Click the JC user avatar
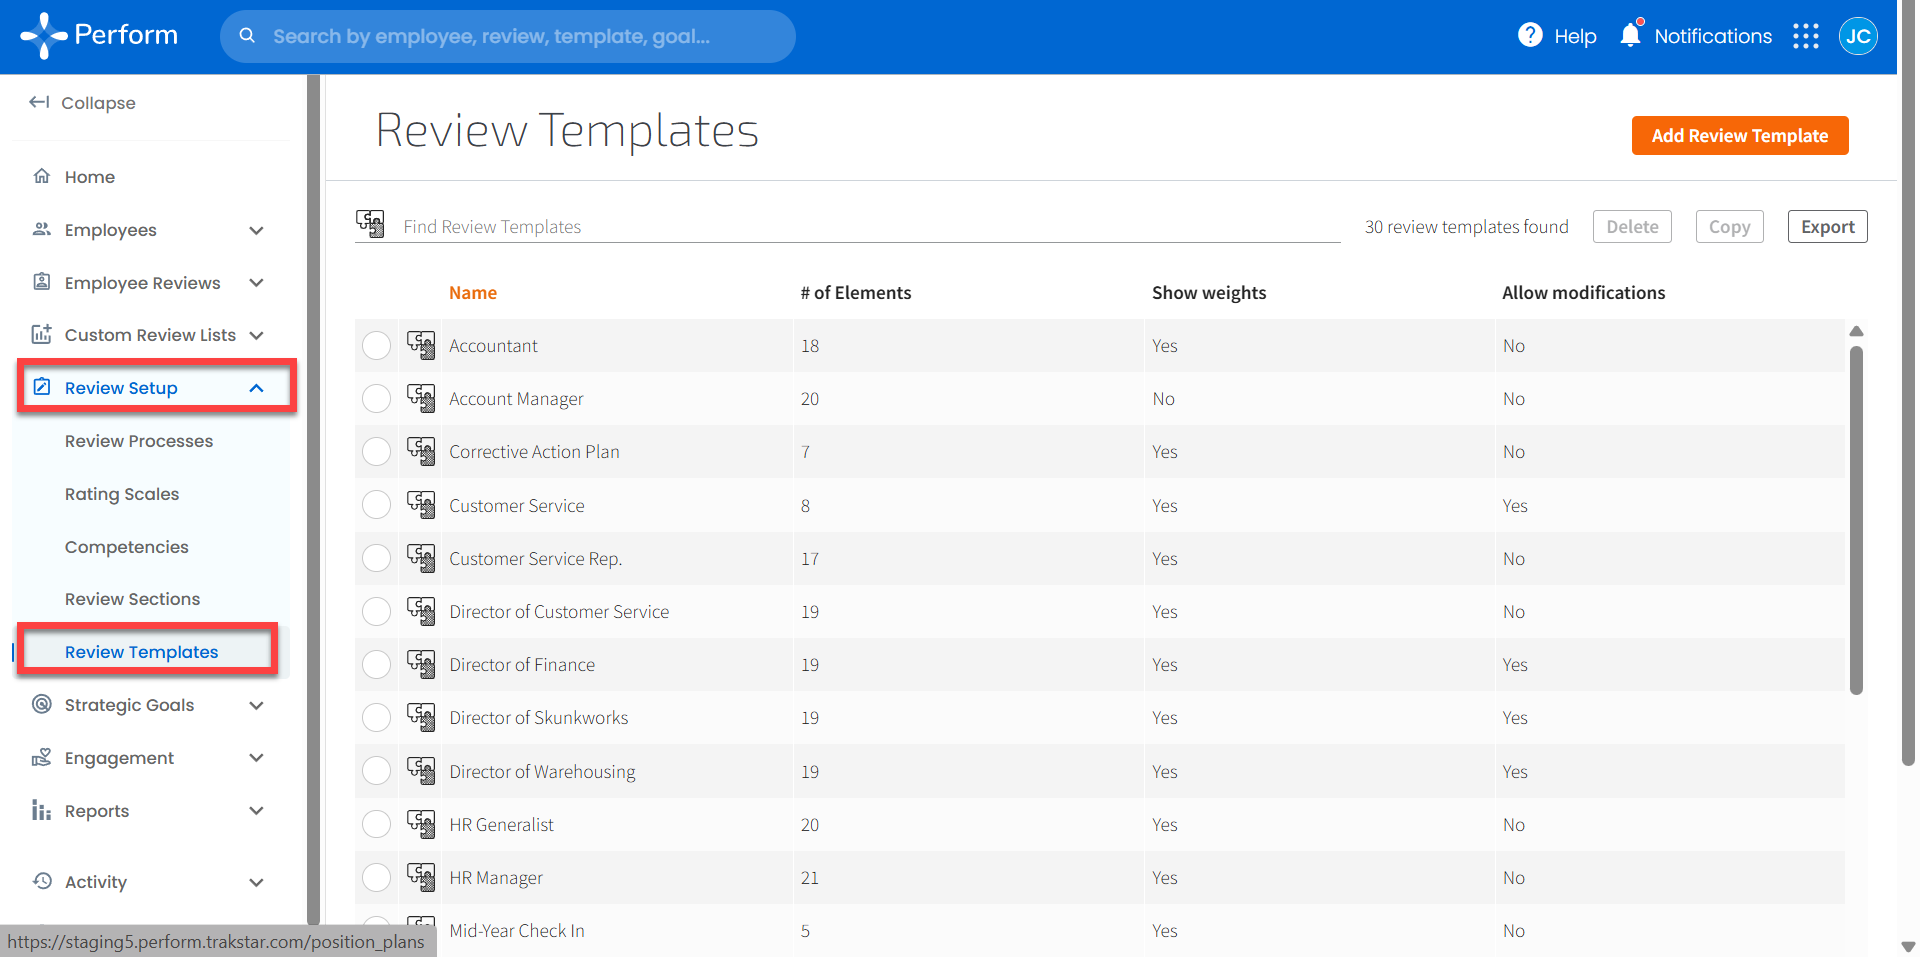The image size is (1920, 957). tap(1858, 37)
